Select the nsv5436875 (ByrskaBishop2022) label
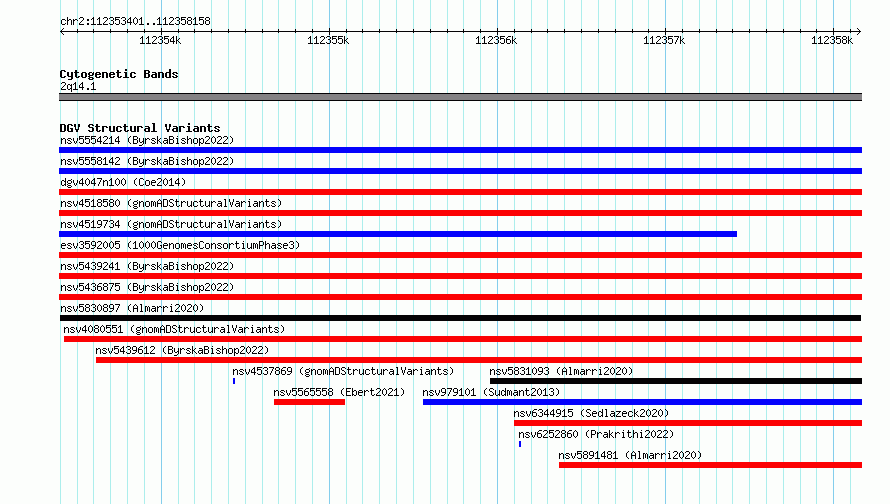Viewport: 890px width, 504px height. coord(147,287)
